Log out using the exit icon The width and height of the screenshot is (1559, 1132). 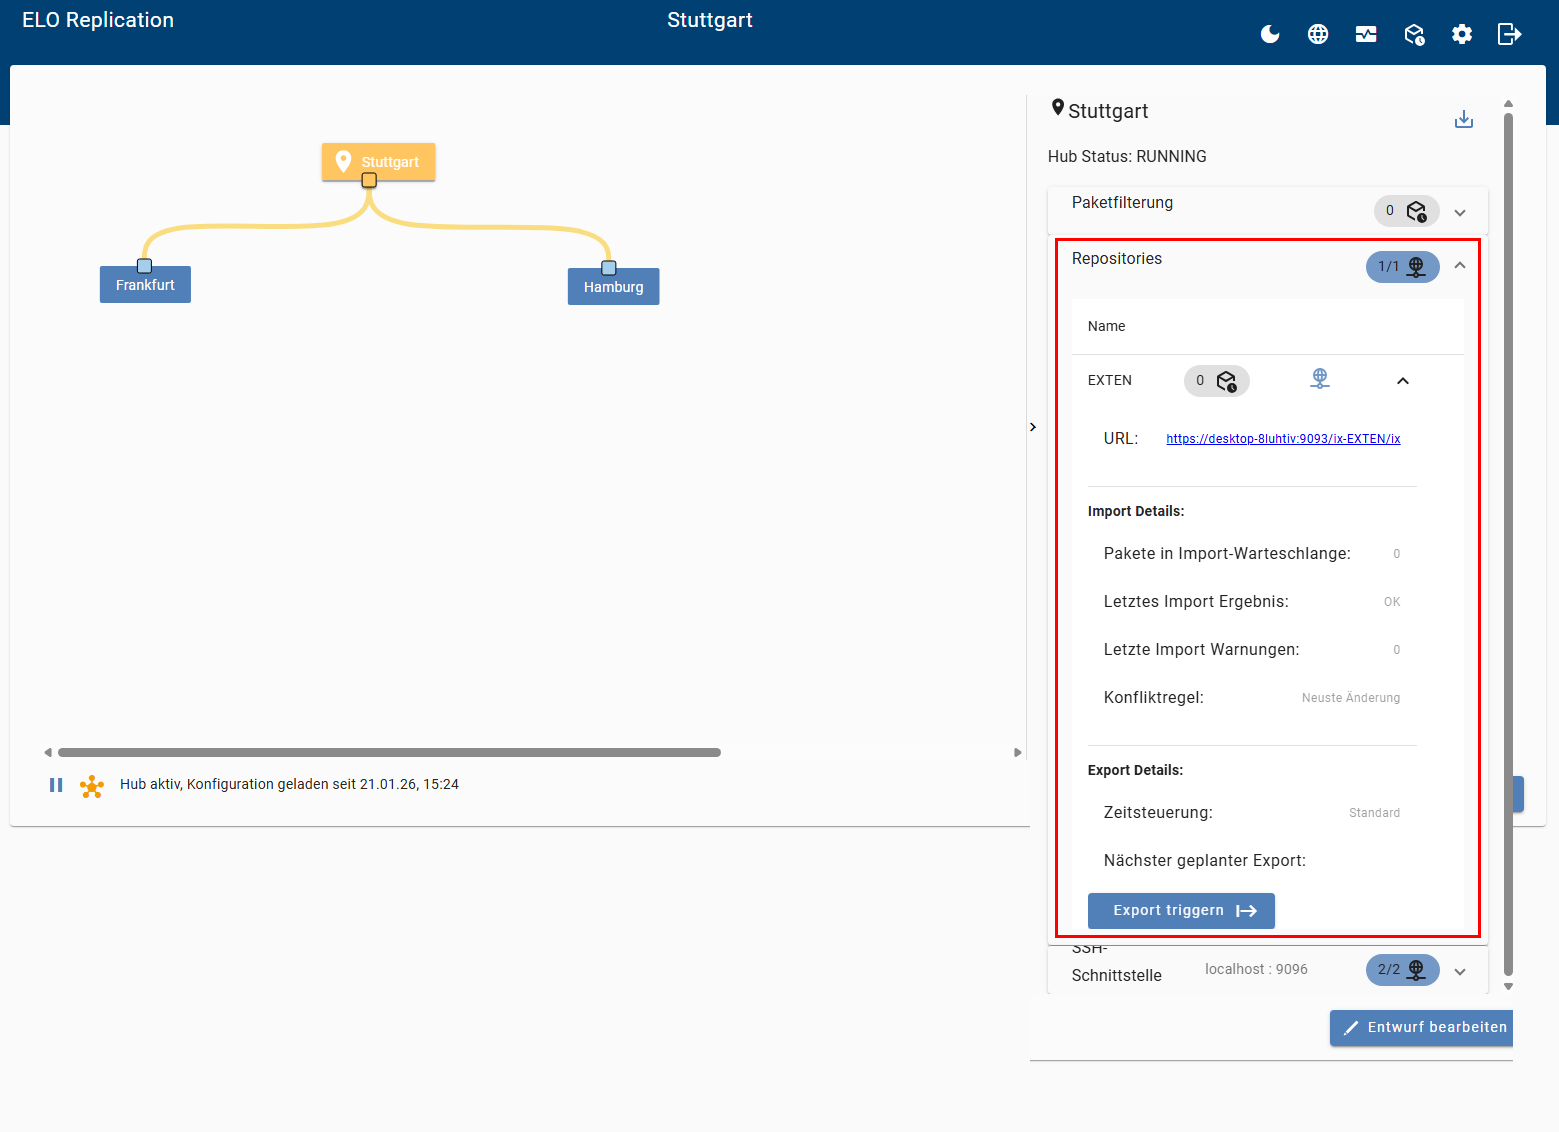(x=1509, y=33)
